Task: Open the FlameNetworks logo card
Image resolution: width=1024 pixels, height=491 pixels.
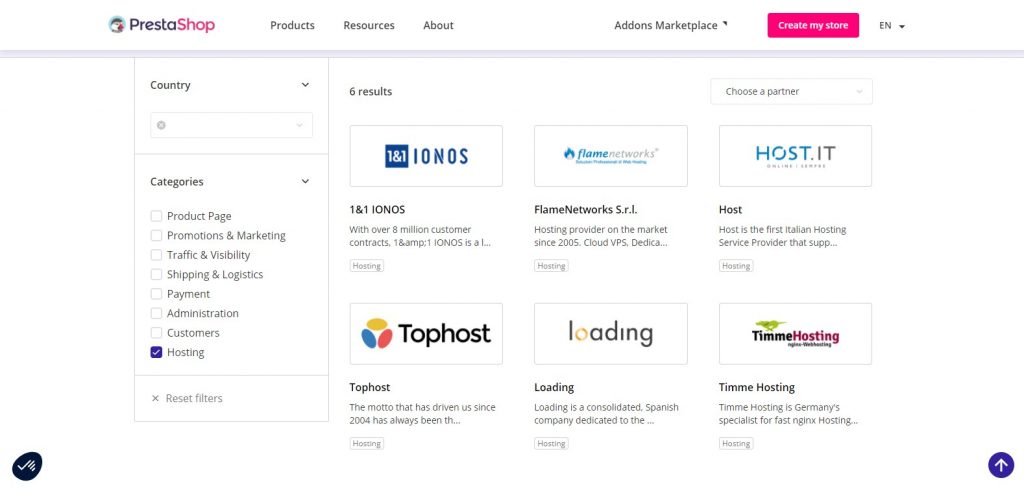Action: 611,156
